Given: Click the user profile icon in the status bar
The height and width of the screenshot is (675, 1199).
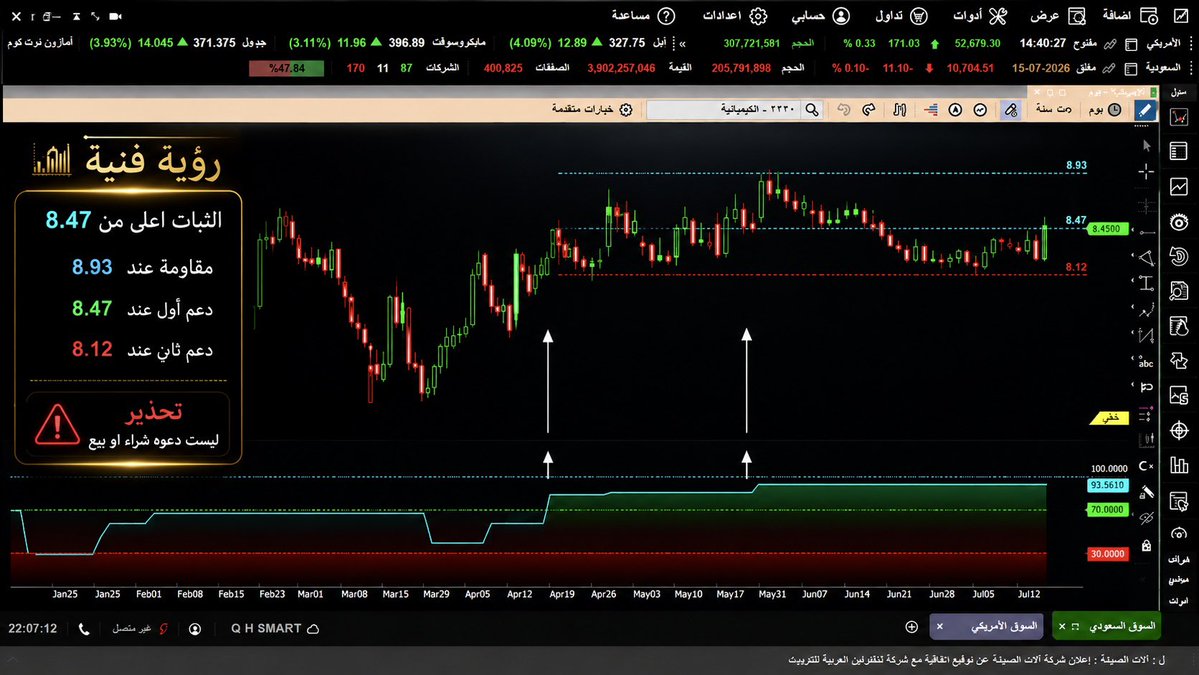Looking at the screenshot, I should click(195, 629).
